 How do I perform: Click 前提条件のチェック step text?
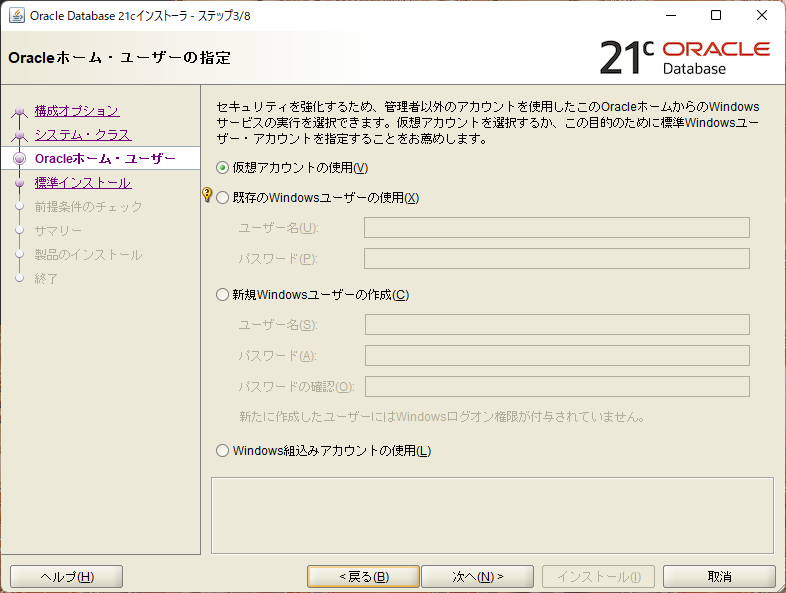coord(88,207)
